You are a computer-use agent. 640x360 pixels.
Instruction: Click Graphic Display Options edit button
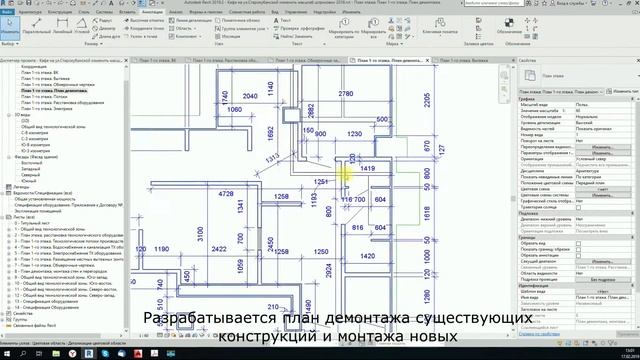tap(603, 153)
